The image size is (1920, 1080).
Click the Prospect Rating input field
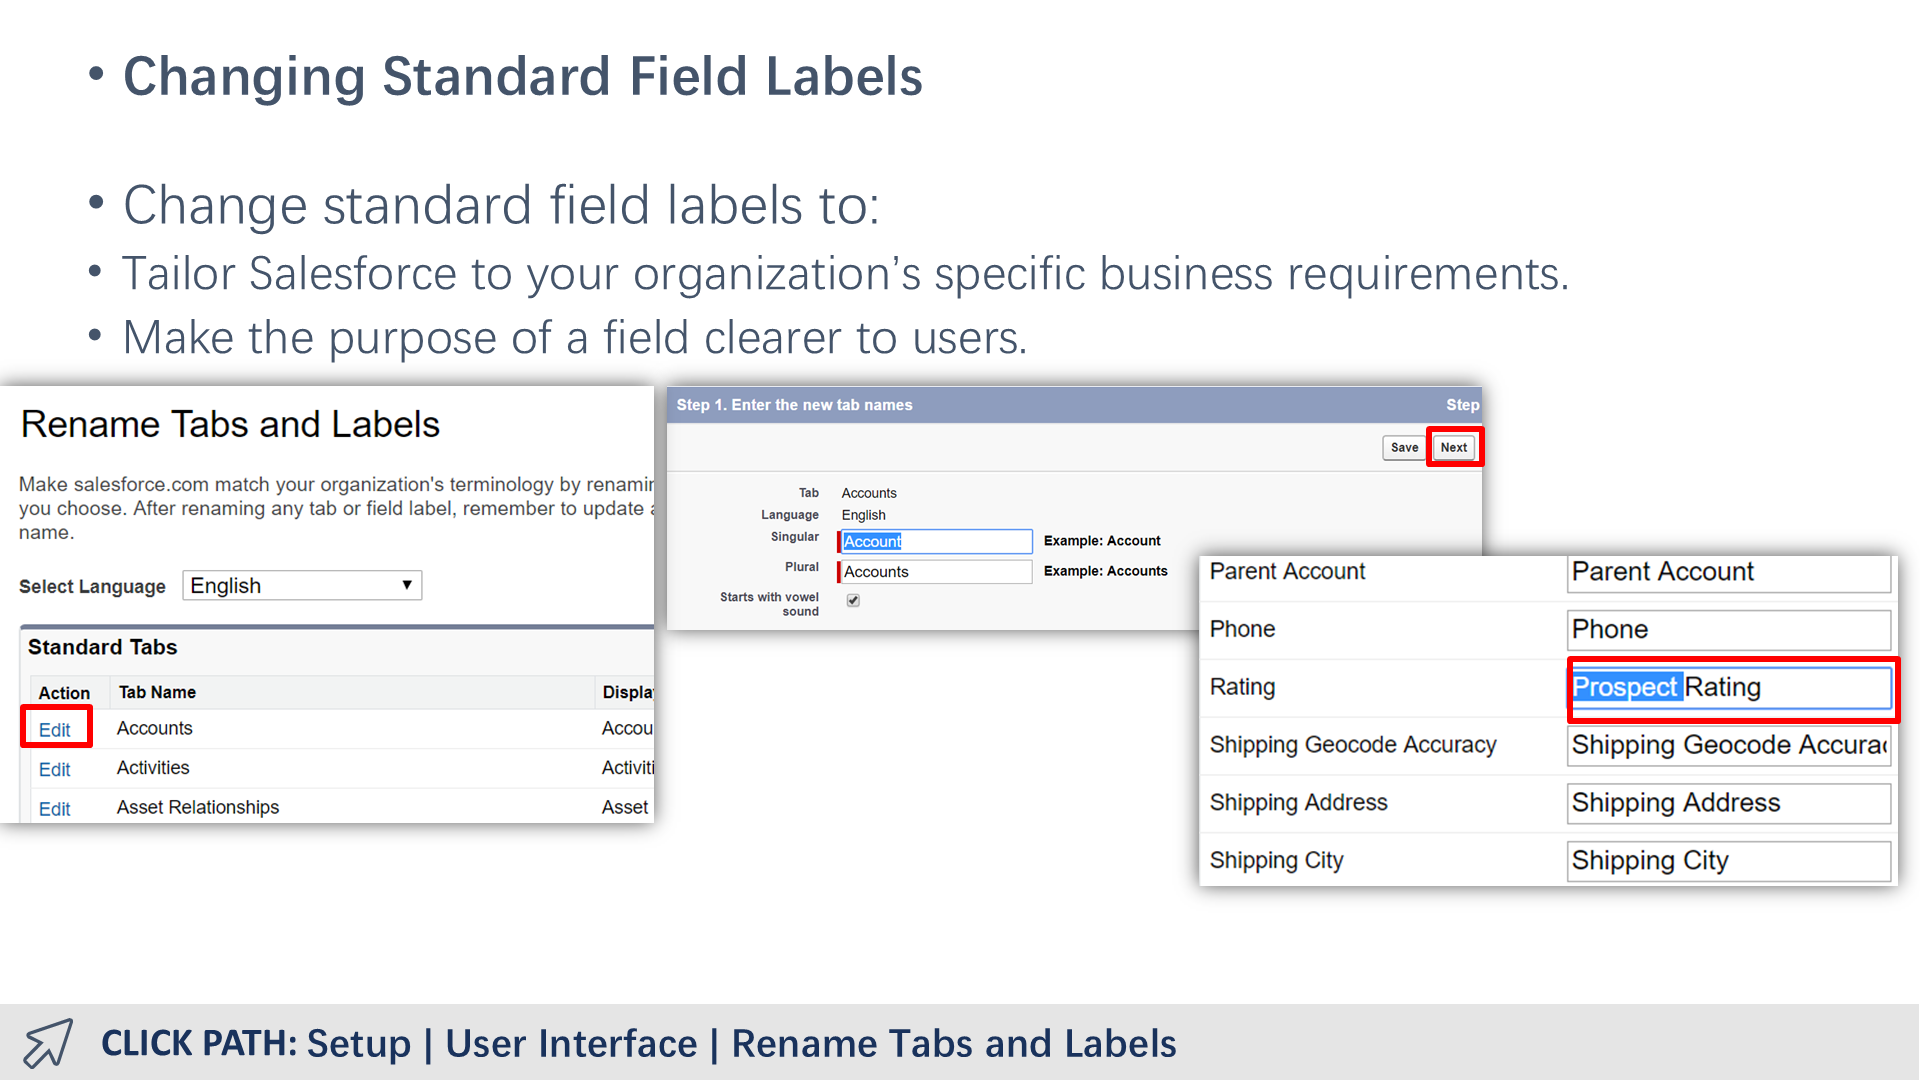click(x=1730, y=687)
